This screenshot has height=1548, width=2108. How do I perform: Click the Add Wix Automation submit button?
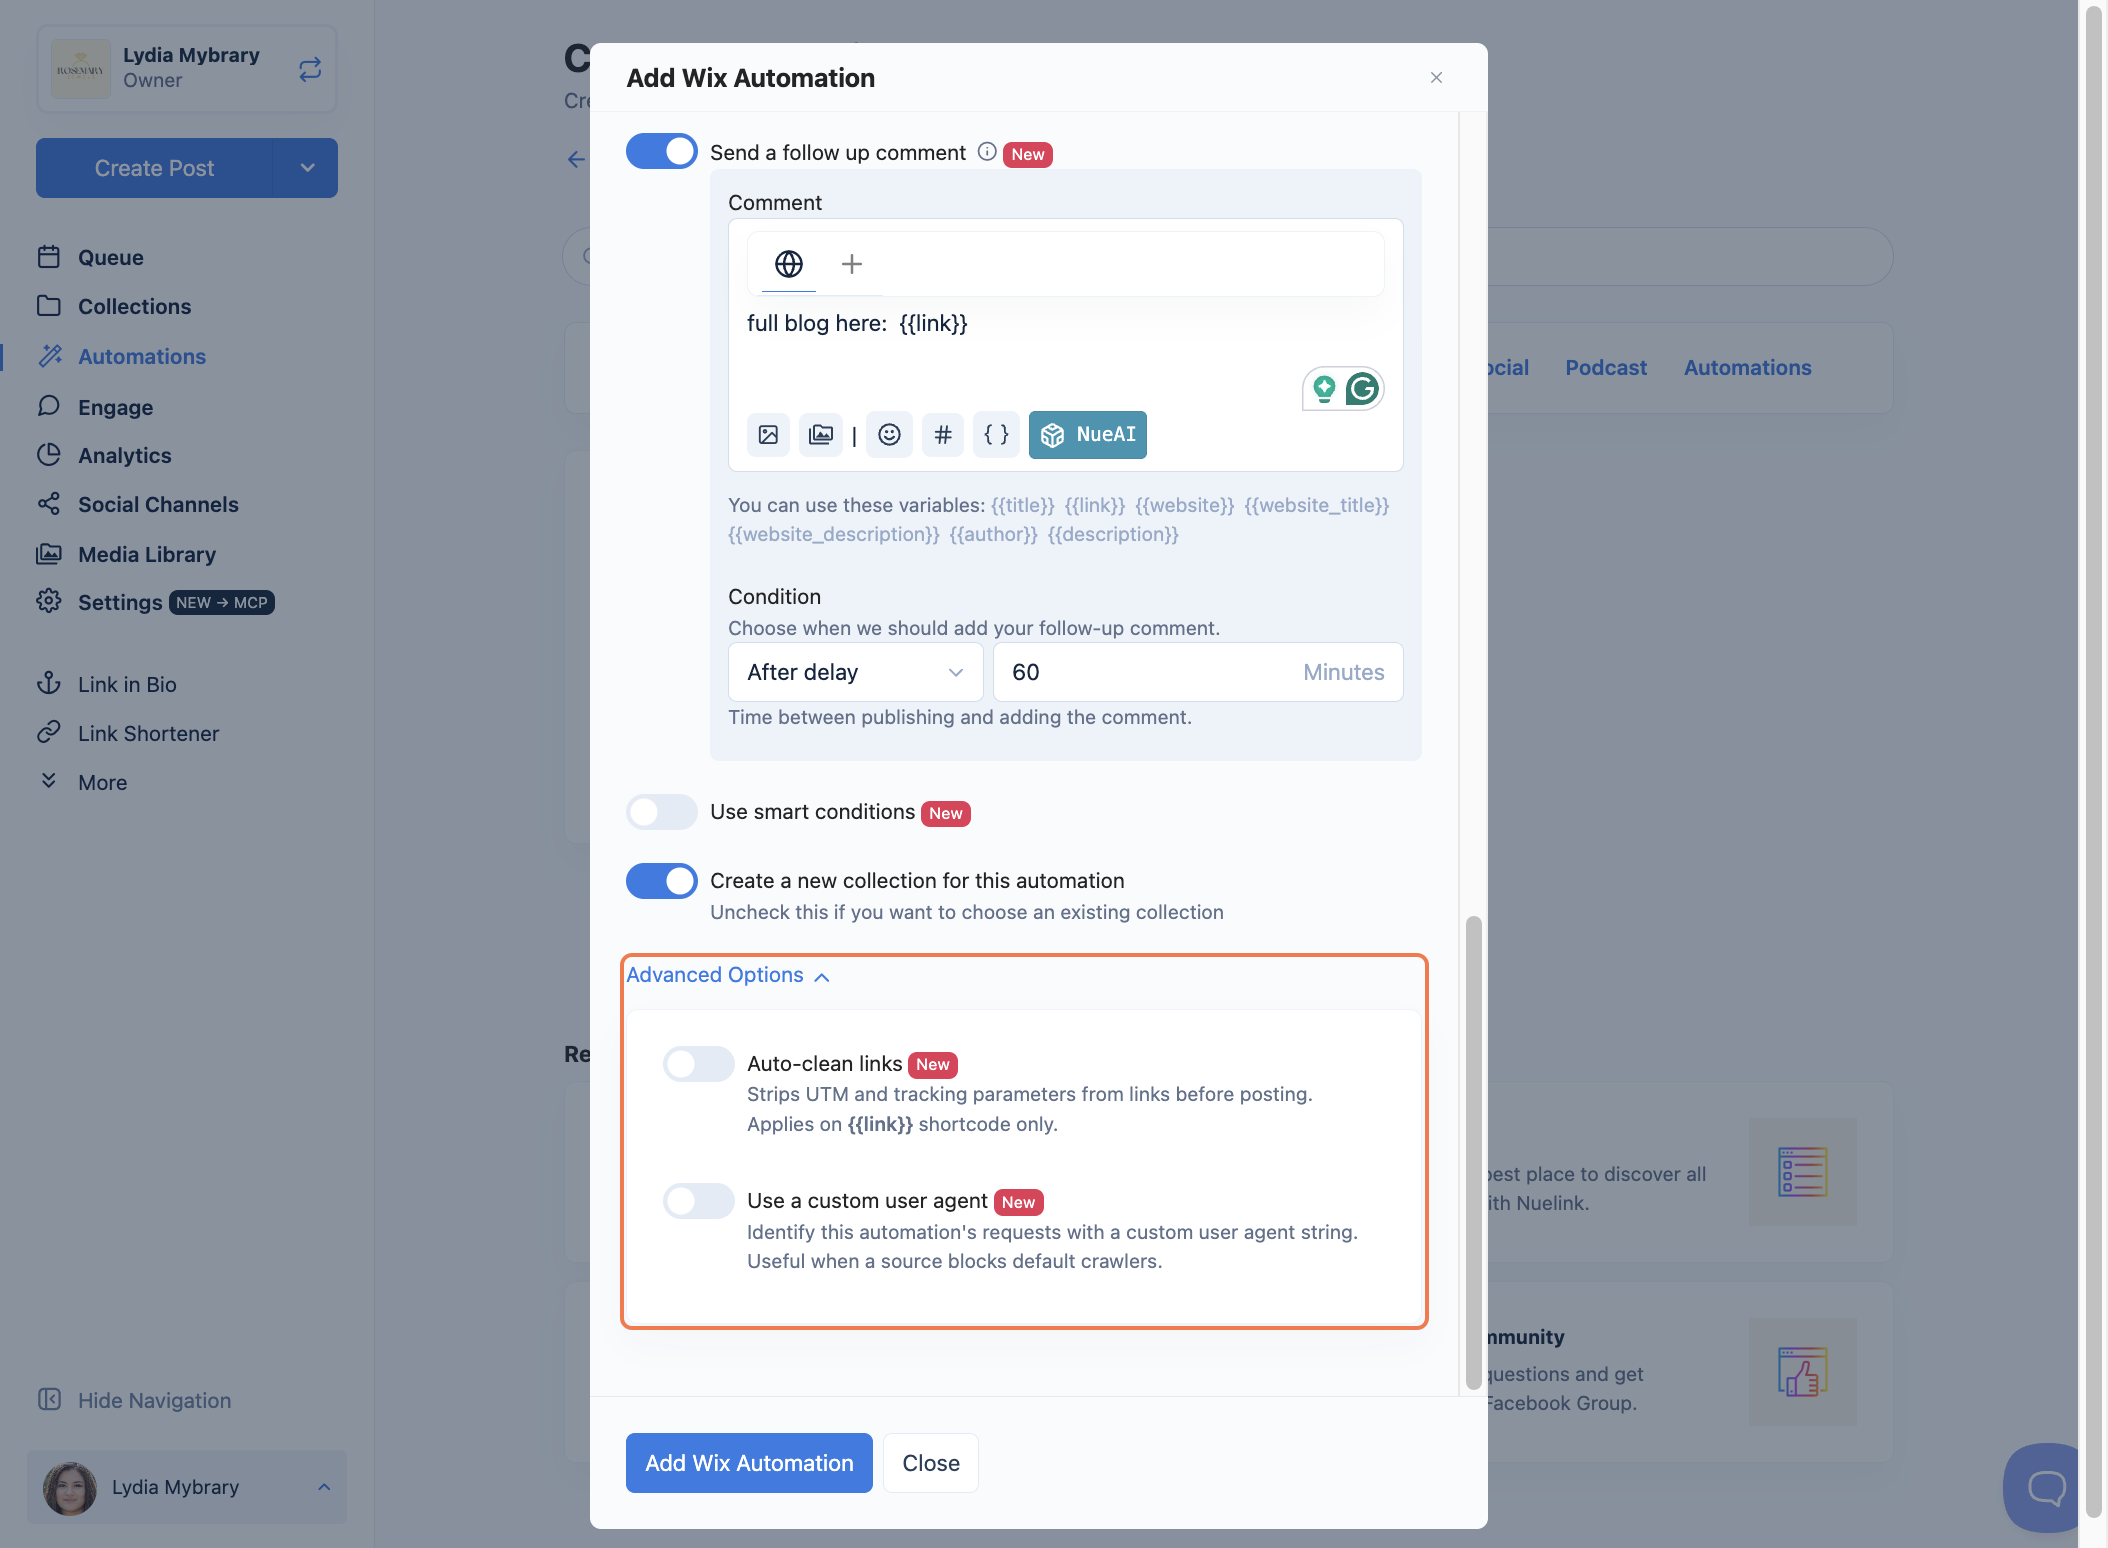point(749,1463)
